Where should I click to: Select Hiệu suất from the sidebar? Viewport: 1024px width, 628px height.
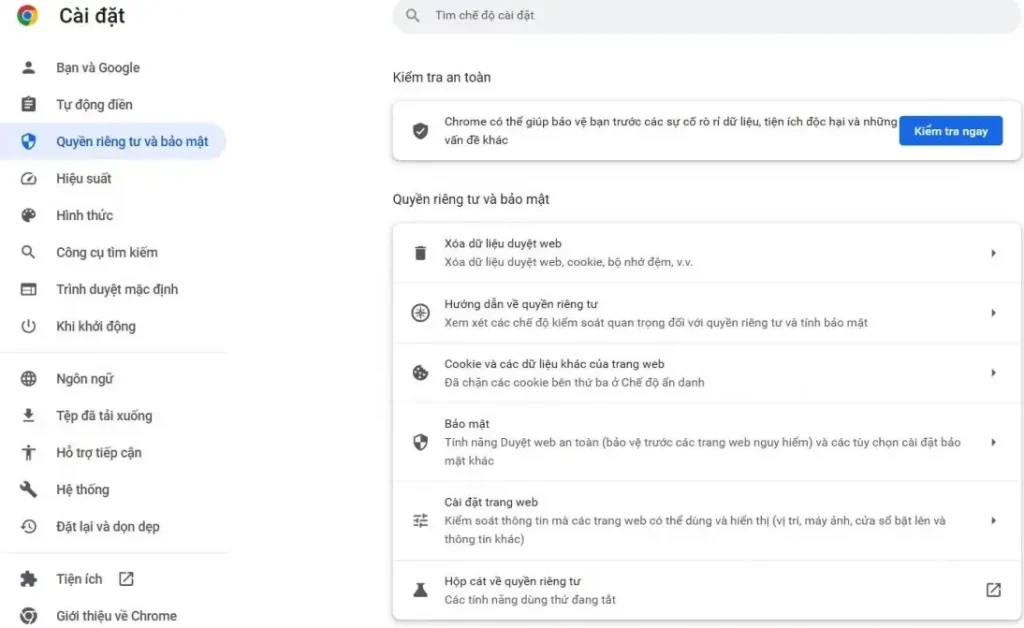83,179
